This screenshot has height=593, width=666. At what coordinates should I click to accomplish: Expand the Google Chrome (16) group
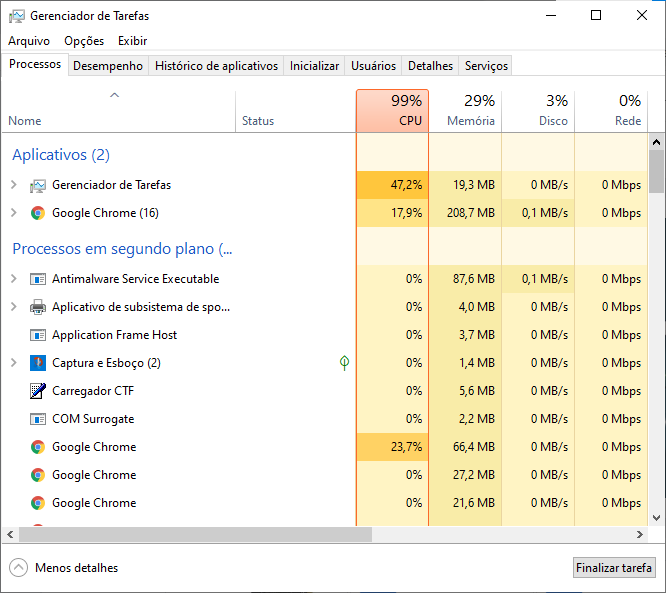14,213
